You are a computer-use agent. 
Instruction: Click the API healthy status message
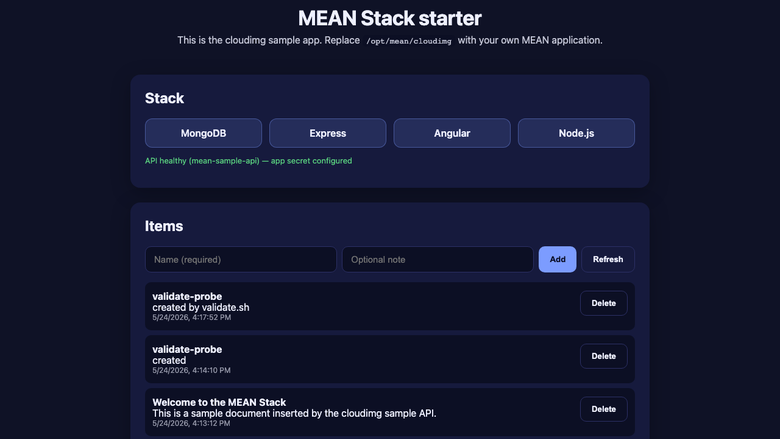(248, 161)
